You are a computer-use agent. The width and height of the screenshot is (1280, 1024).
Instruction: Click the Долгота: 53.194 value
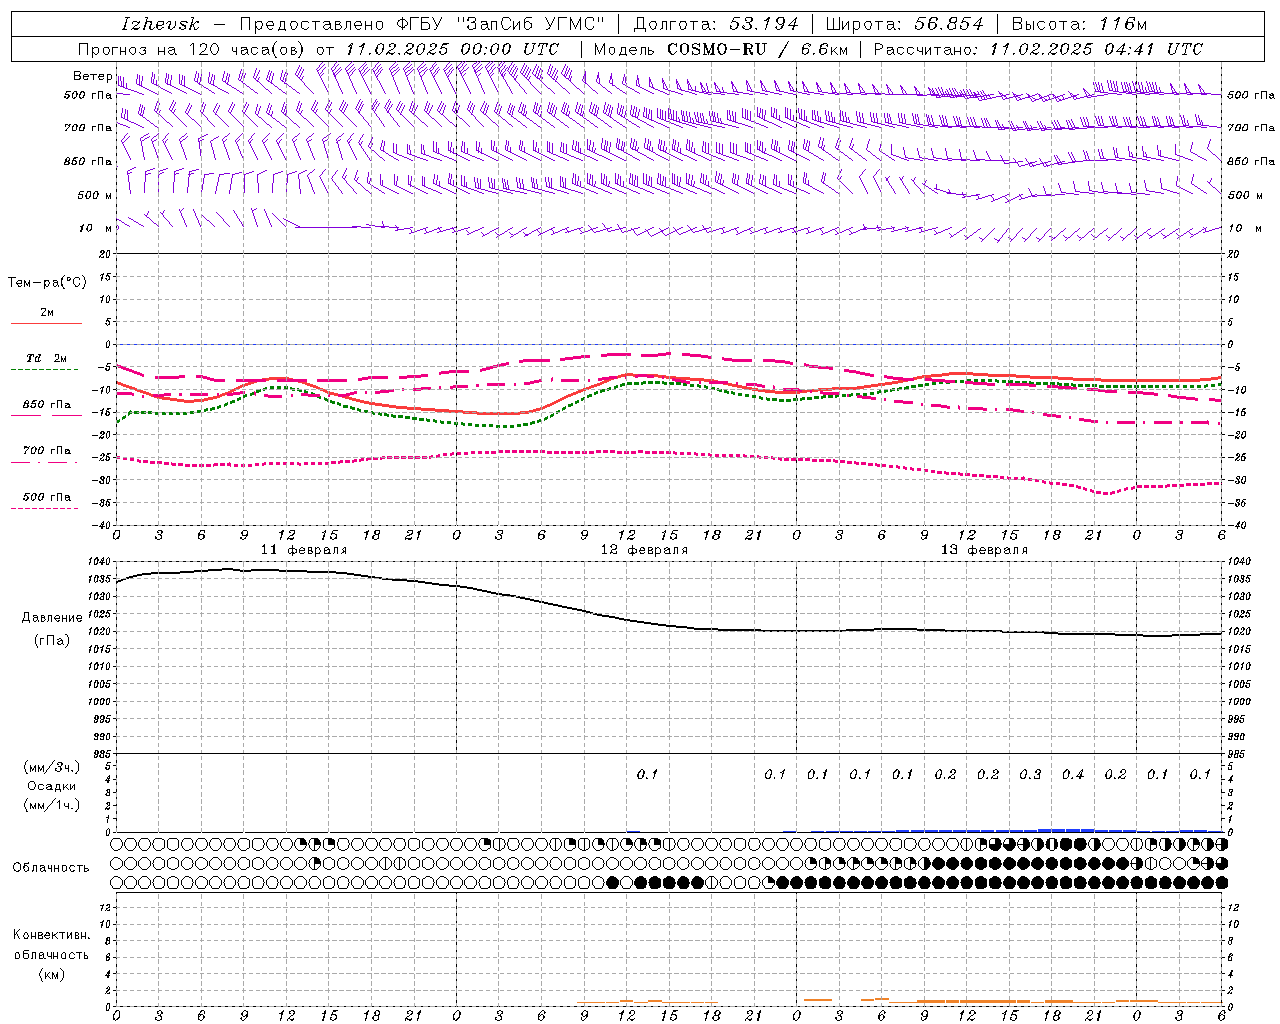(716, 24)
